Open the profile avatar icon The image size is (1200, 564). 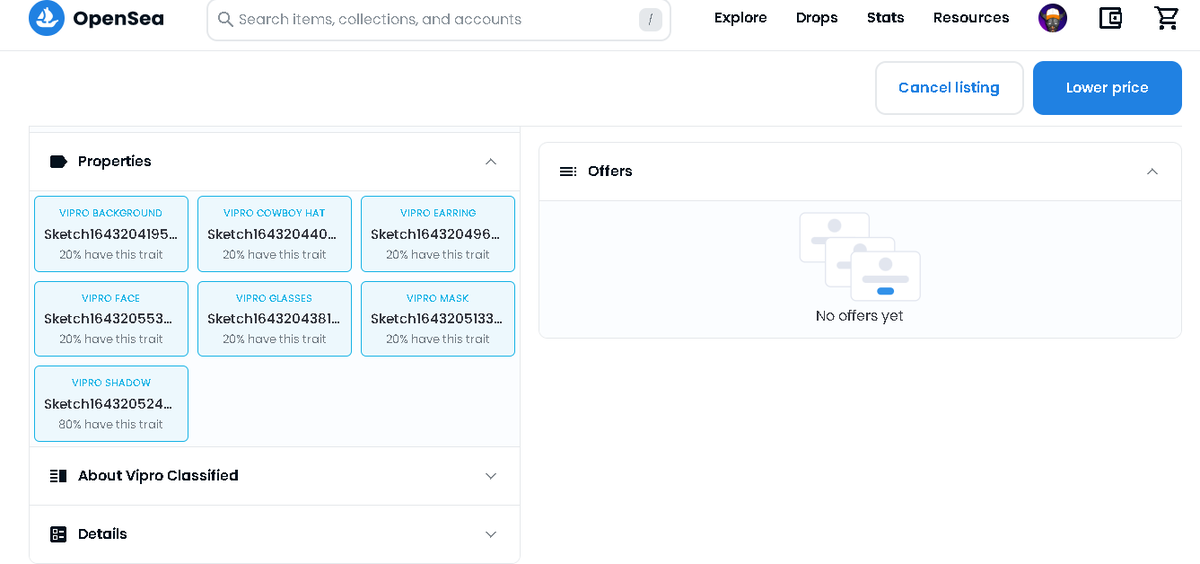1053,18
